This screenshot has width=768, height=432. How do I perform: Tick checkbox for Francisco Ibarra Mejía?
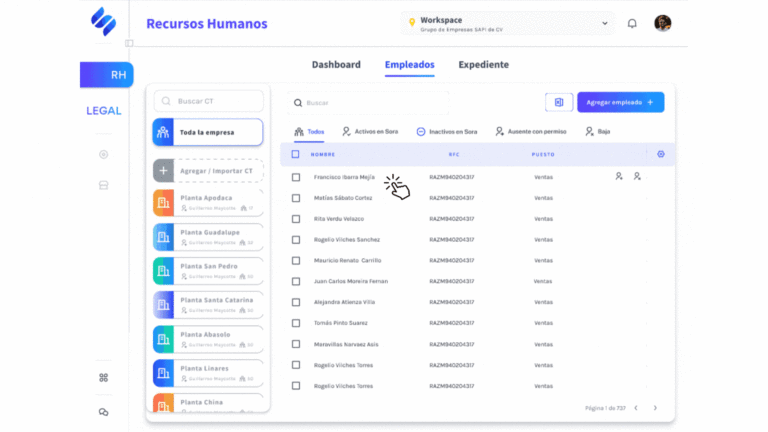[x=295, y=177]
